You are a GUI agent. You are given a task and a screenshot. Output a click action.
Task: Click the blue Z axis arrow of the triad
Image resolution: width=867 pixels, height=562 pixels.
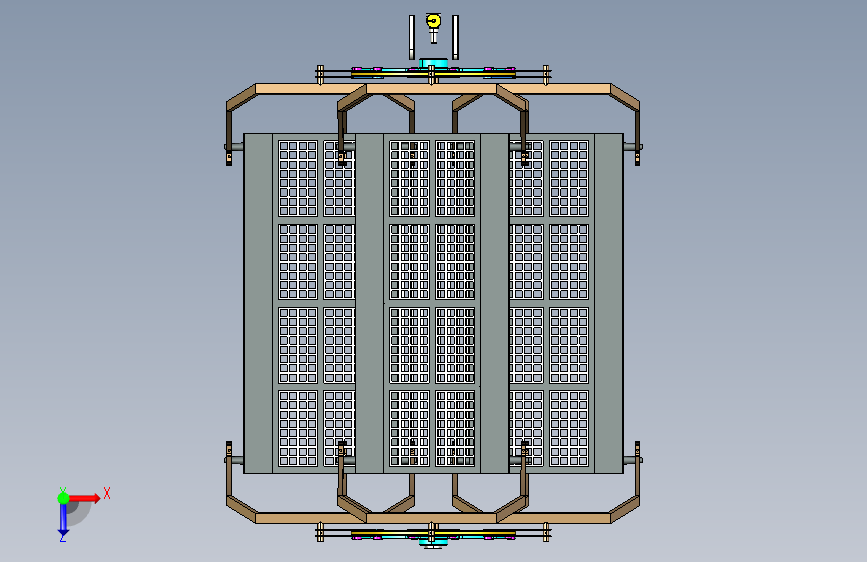(x=63, y=519)
